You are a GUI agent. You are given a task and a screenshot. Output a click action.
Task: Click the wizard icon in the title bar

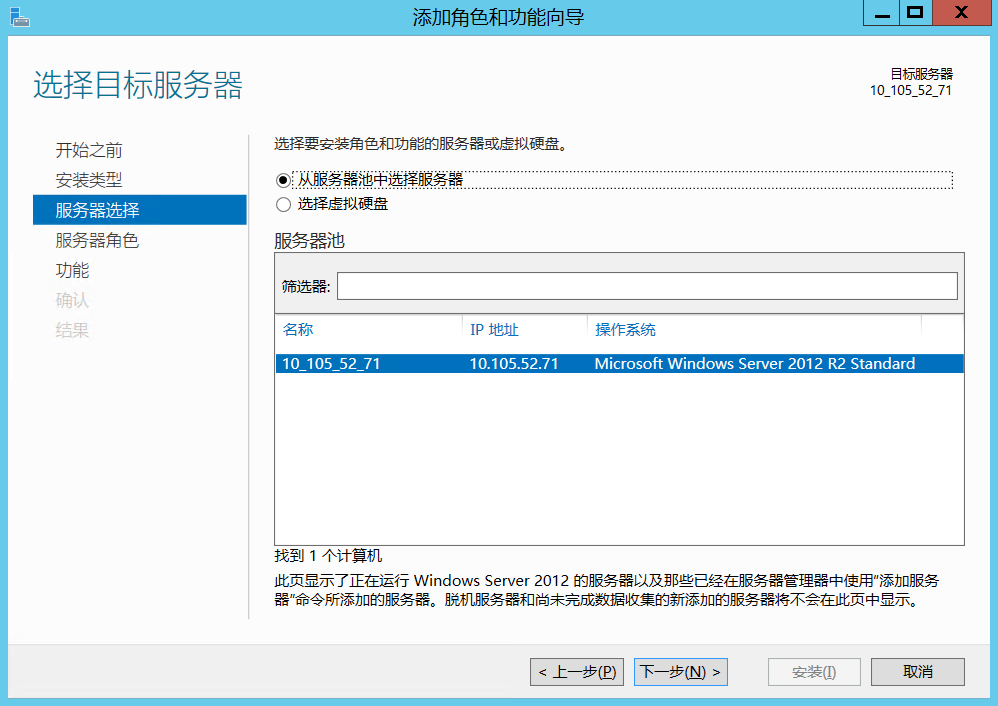pyautogui.click(x=21, y=15)
